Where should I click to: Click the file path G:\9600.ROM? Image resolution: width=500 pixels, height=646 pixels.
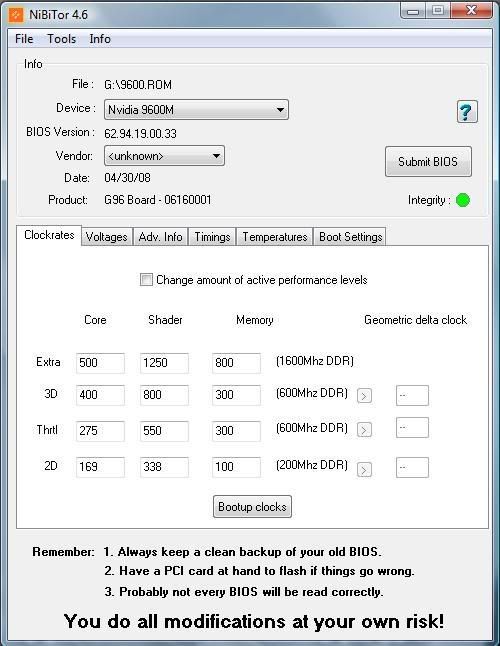click(x=138, y=85)
